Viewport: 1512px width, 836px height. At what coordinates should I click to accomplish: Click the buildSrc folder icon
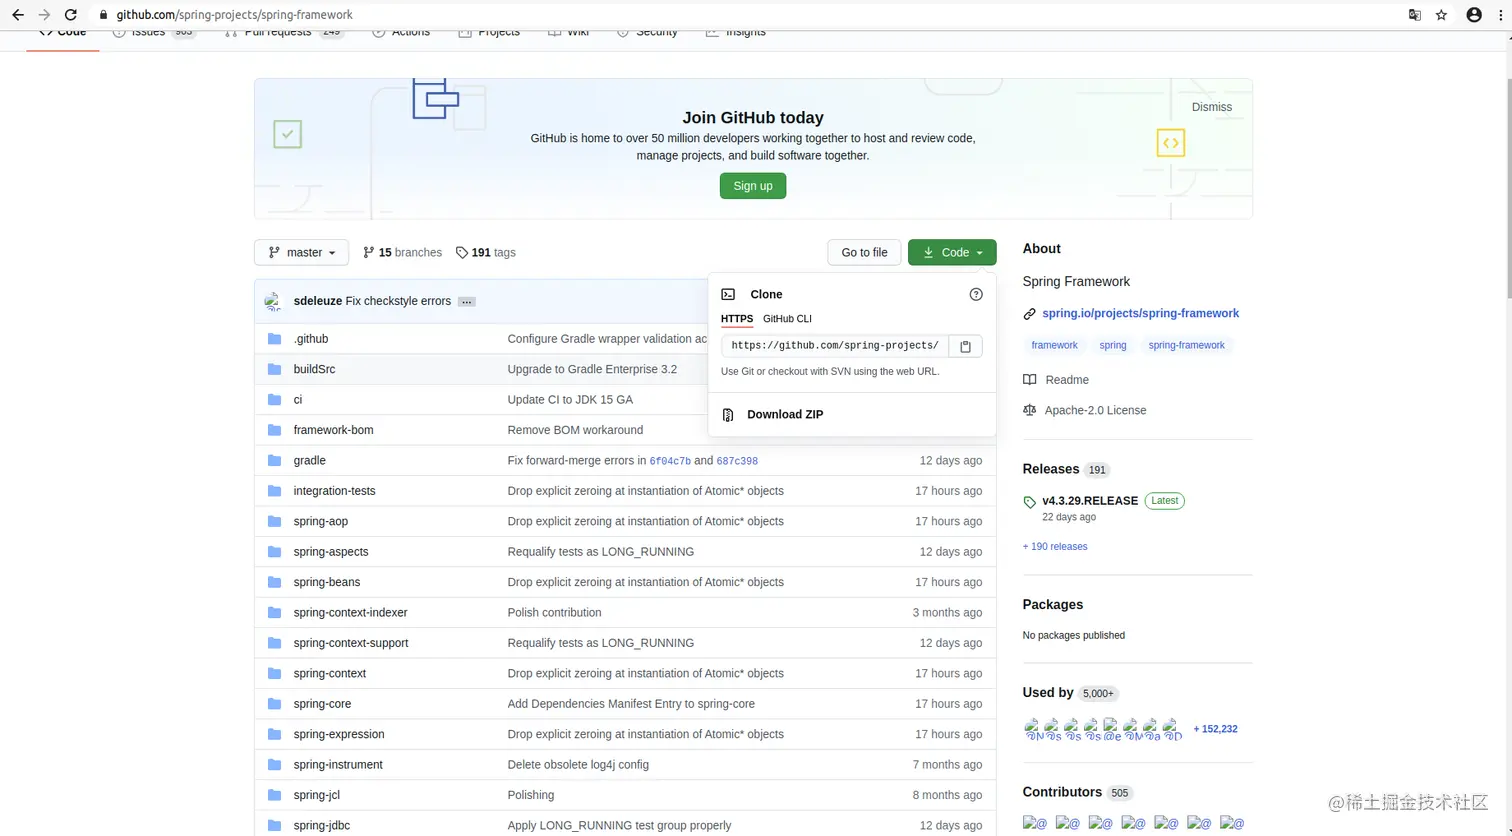pyautogui.click(x=275, y=369)
